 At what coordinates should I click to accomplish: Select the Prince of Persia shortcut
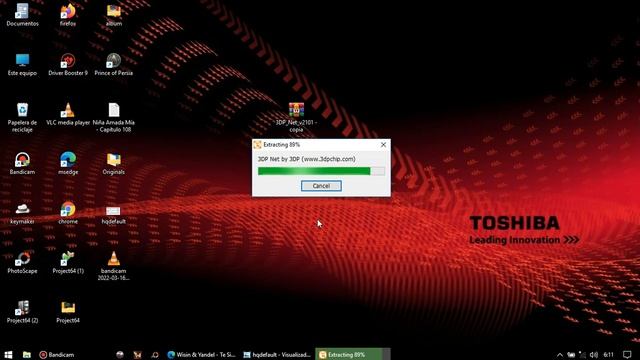113,64
